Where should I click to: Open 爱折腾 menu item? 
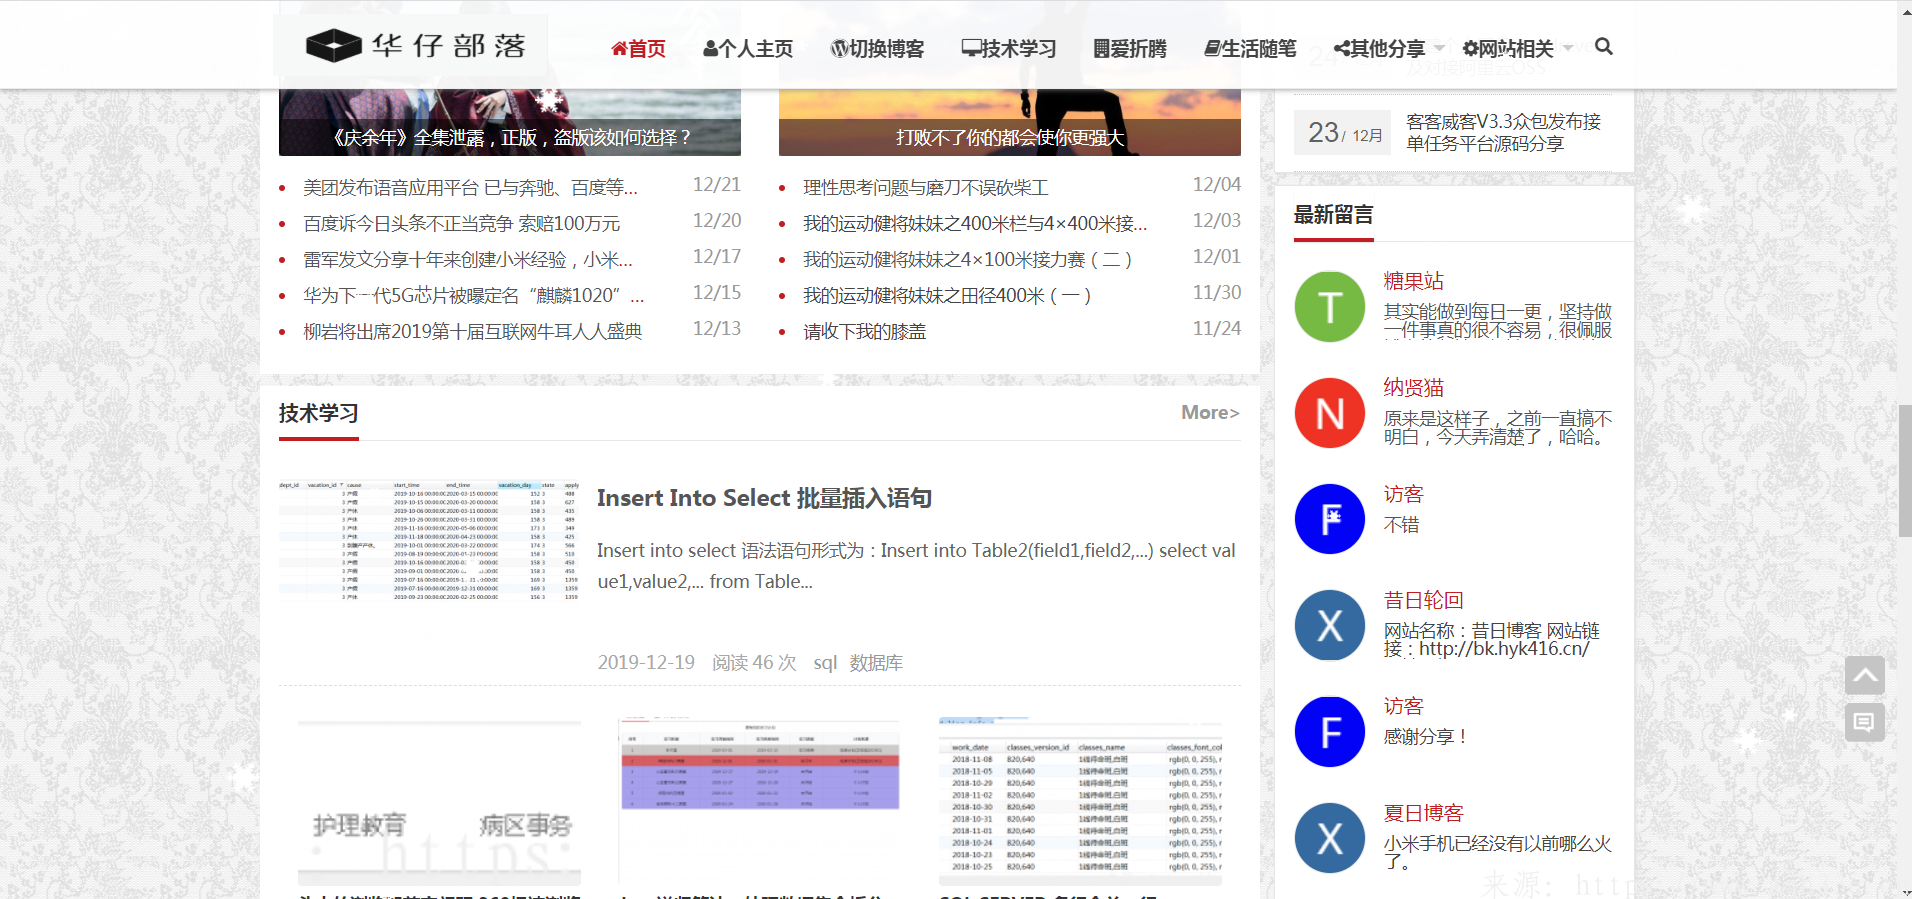1130,49
